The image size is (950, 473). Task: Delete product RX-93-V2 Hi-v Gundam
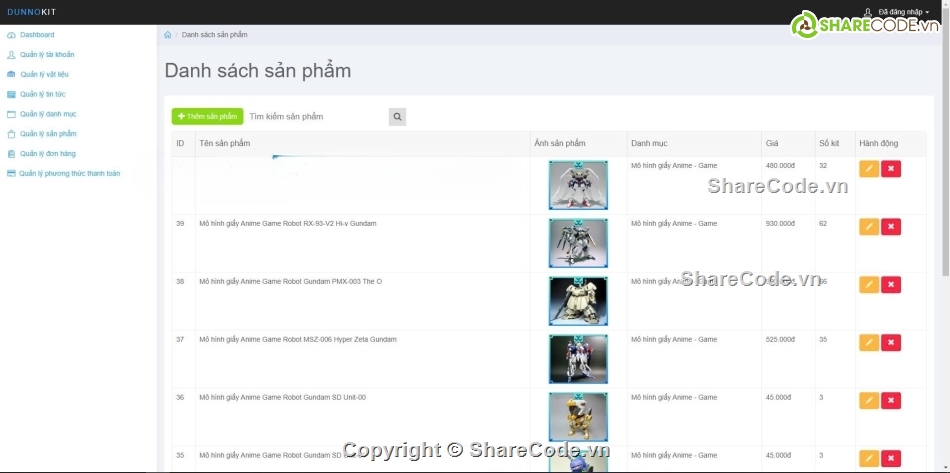pos(891,227)
